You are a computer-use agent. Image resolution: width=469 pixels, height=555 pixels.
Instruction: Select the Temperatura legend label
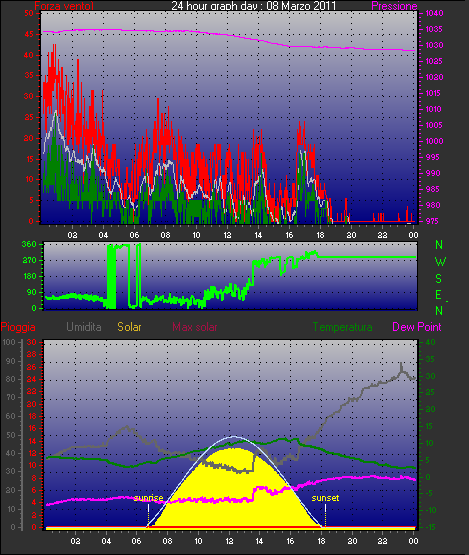coord(342,327)
